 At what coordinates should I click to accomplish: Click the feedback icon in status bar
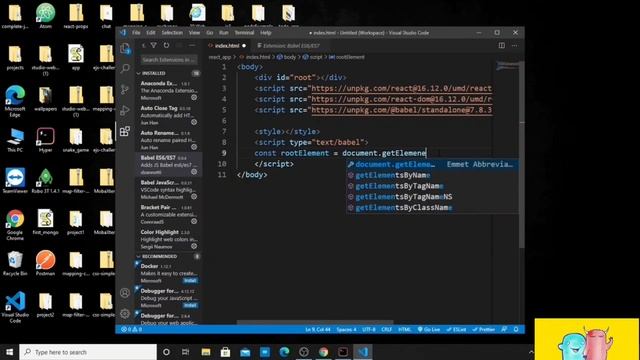click(504, 329)
